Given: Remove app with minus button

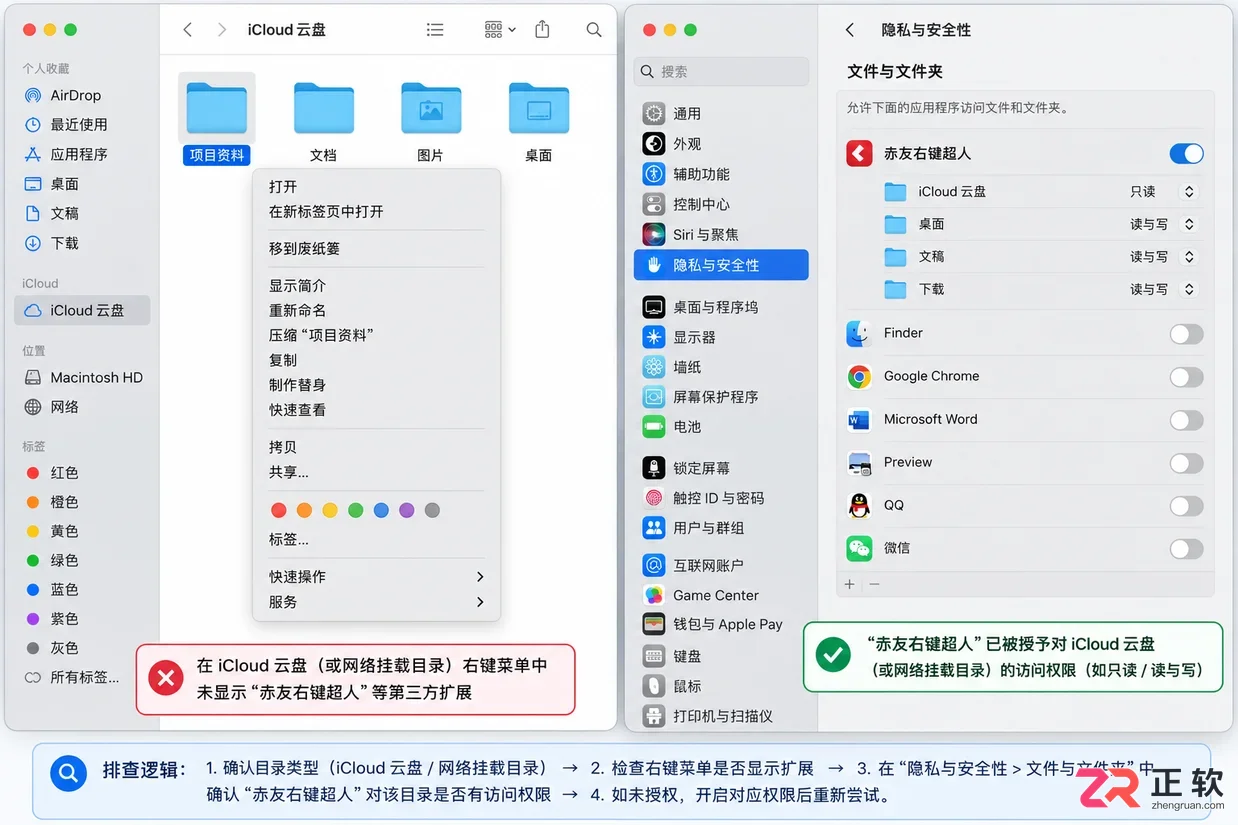Looking at the screenshot, I should click(x=874, y=584).
